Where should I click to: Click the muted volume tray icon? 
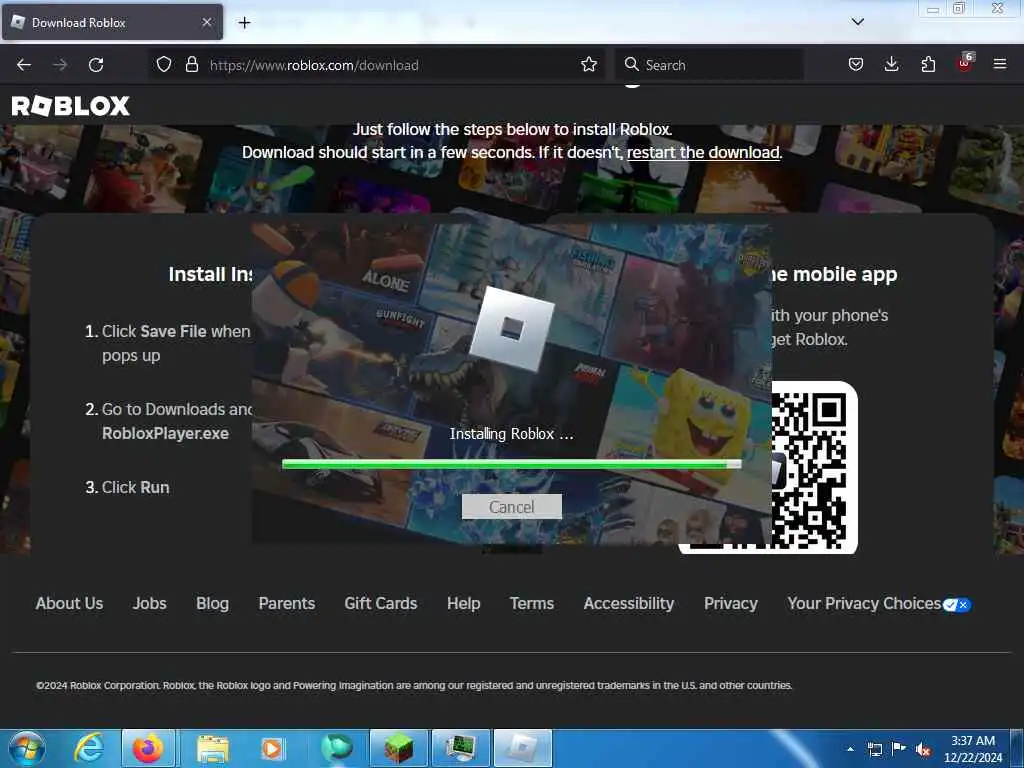(x=923, y=749)
